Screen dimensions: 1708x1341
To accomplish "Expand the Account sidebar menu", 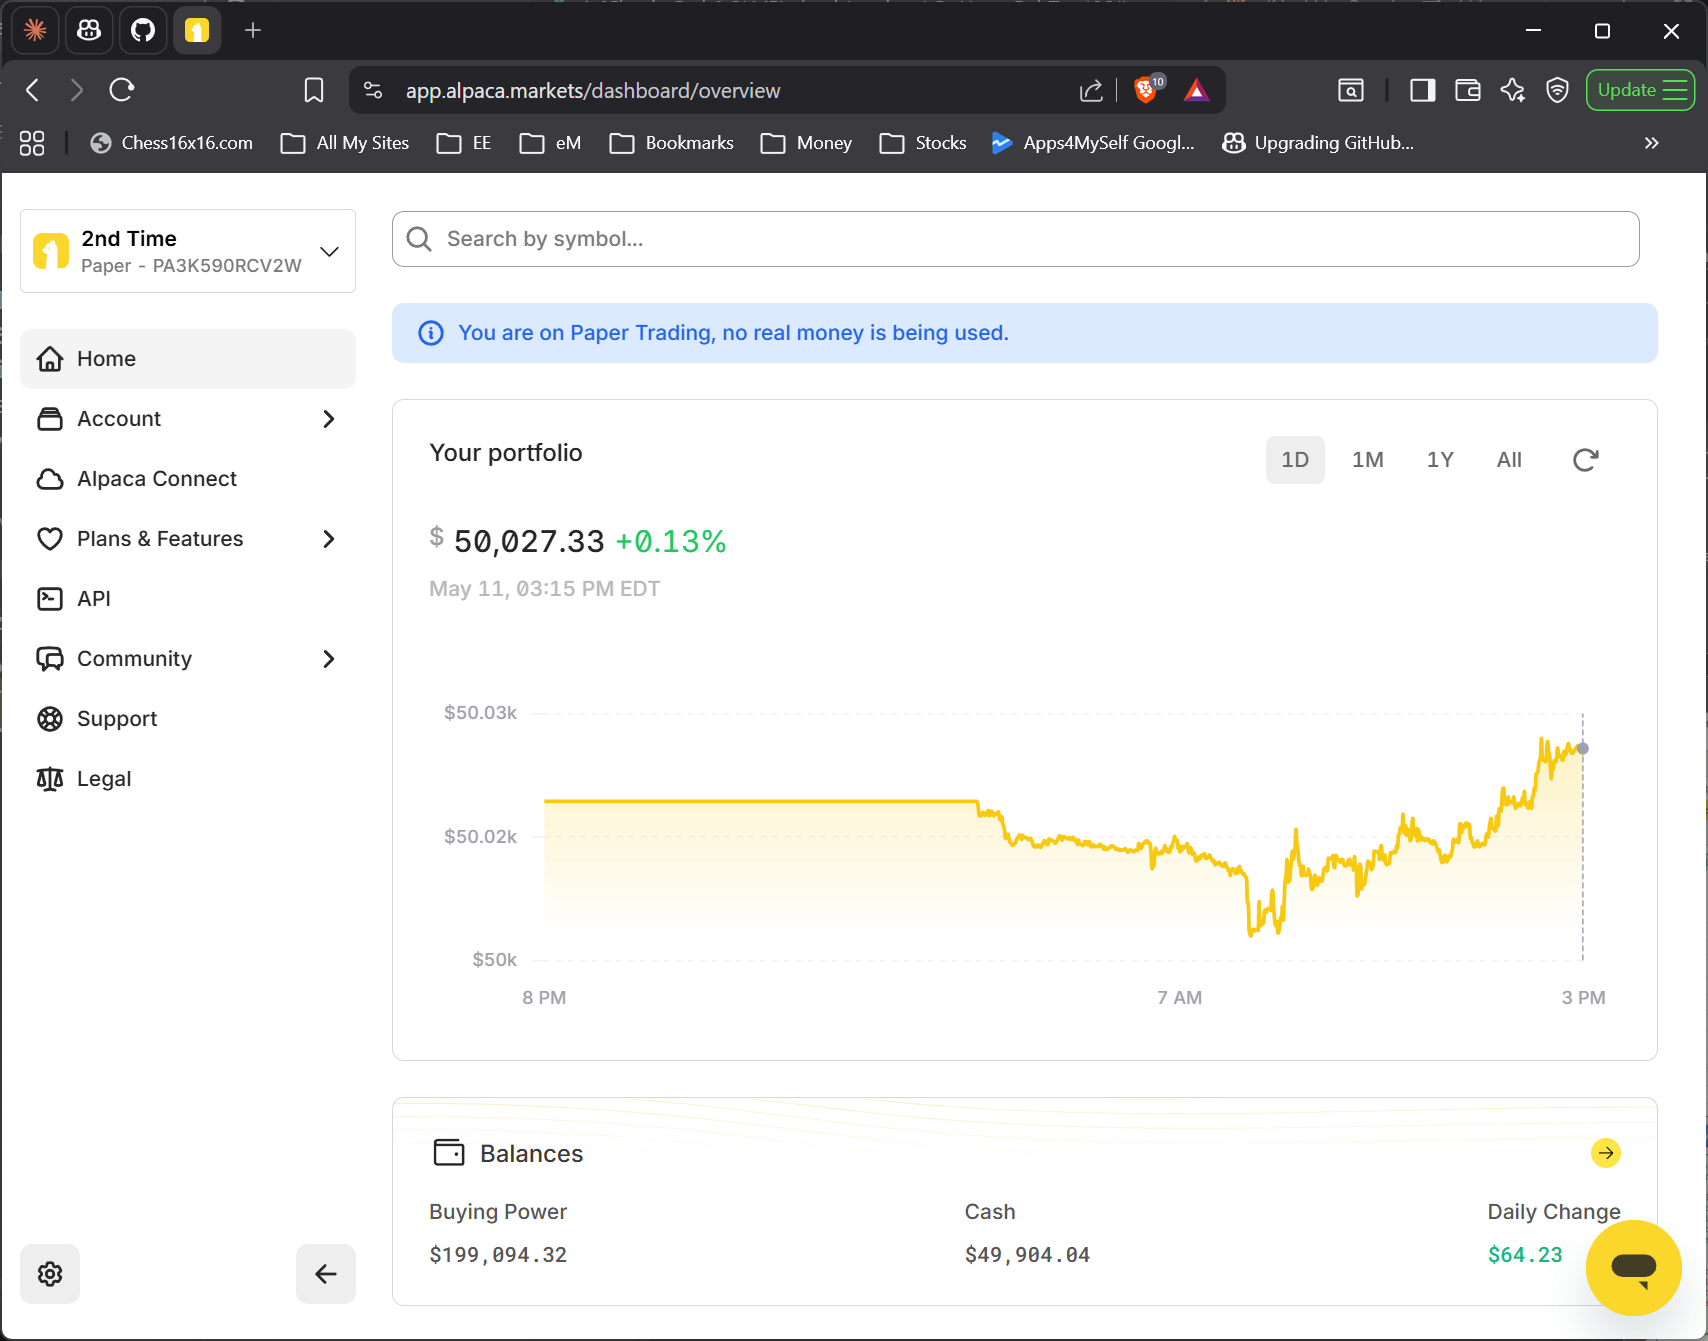I will coord(188,419).
